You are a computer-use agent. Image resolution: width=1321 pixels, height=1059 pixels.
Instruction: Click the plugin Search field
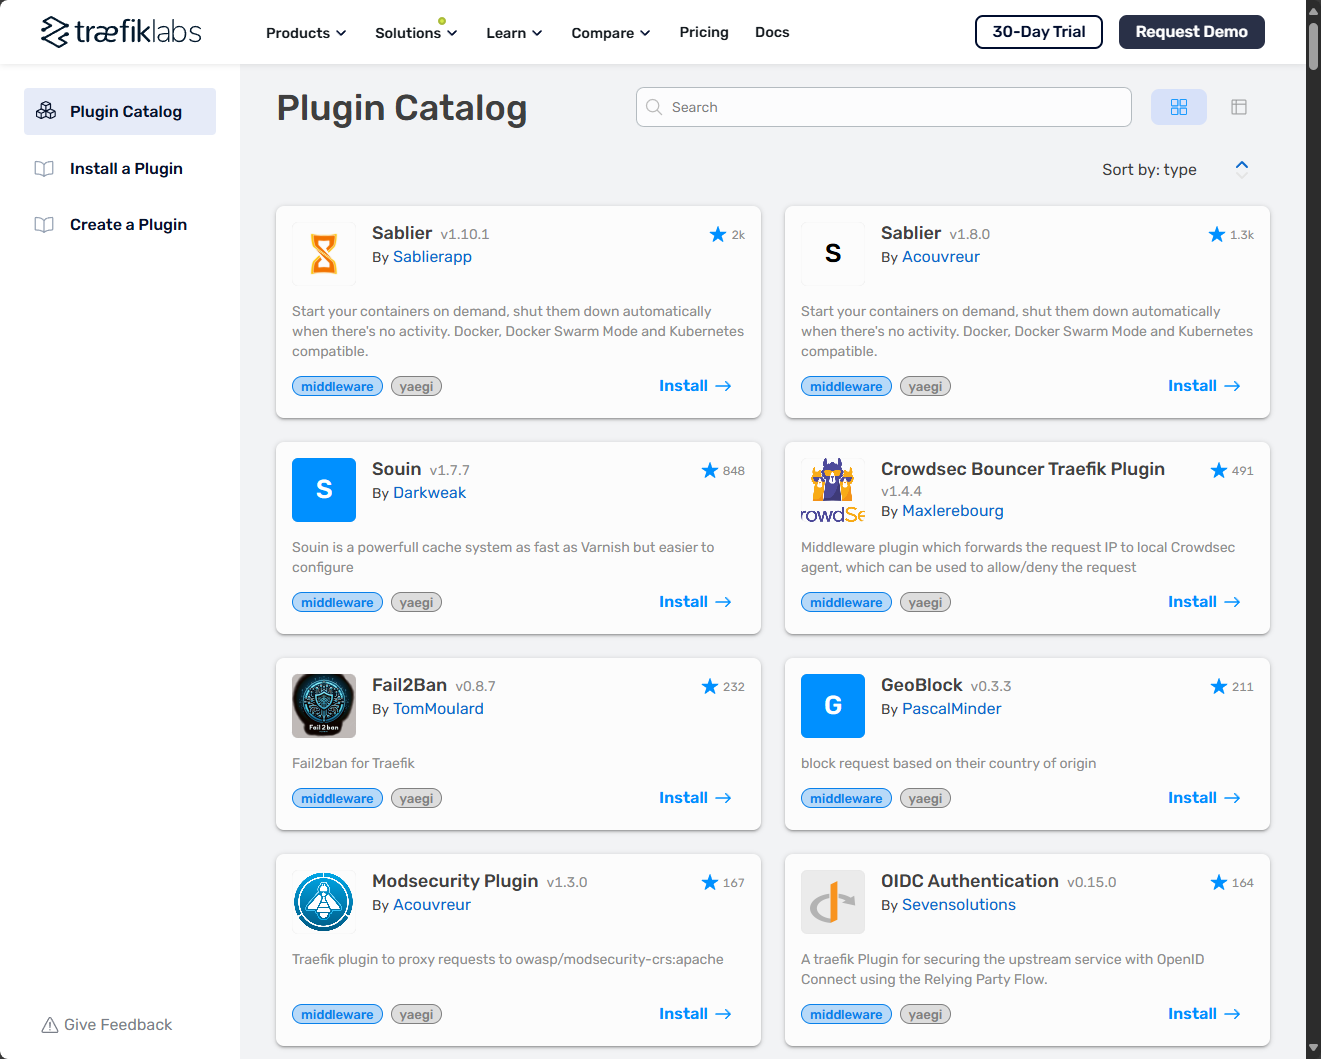pyautogui.click(x=884, y=107)
